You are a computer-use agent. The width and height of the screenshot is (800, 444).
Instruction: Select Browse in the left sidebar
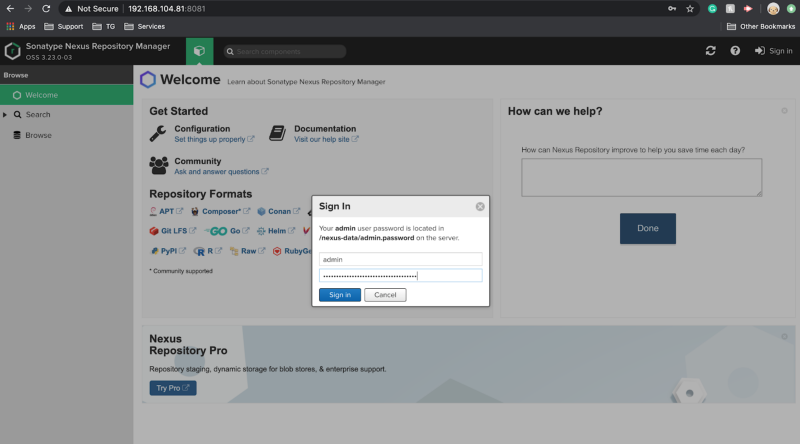tap(38, 135)
